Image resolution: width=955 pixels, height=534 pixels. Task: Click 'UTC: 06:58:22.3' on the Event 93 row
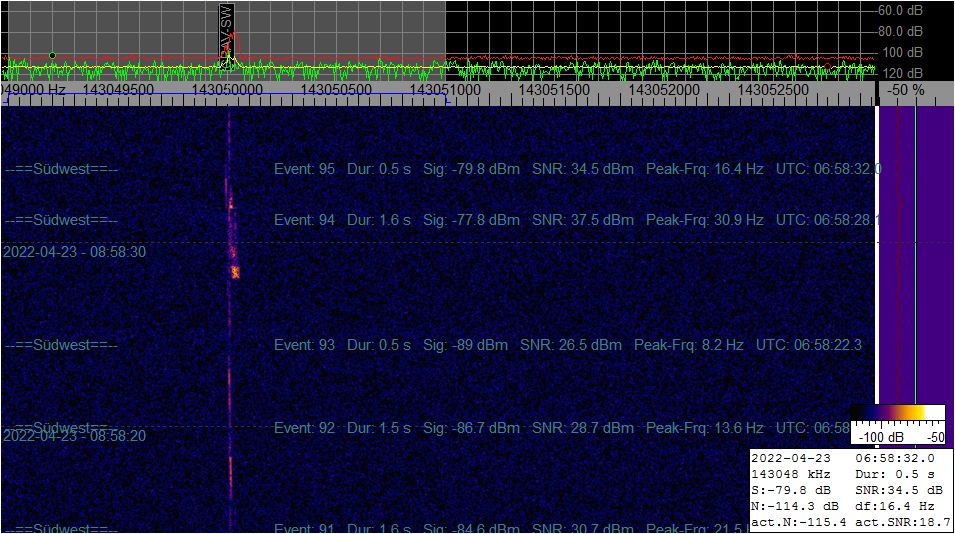809,345
